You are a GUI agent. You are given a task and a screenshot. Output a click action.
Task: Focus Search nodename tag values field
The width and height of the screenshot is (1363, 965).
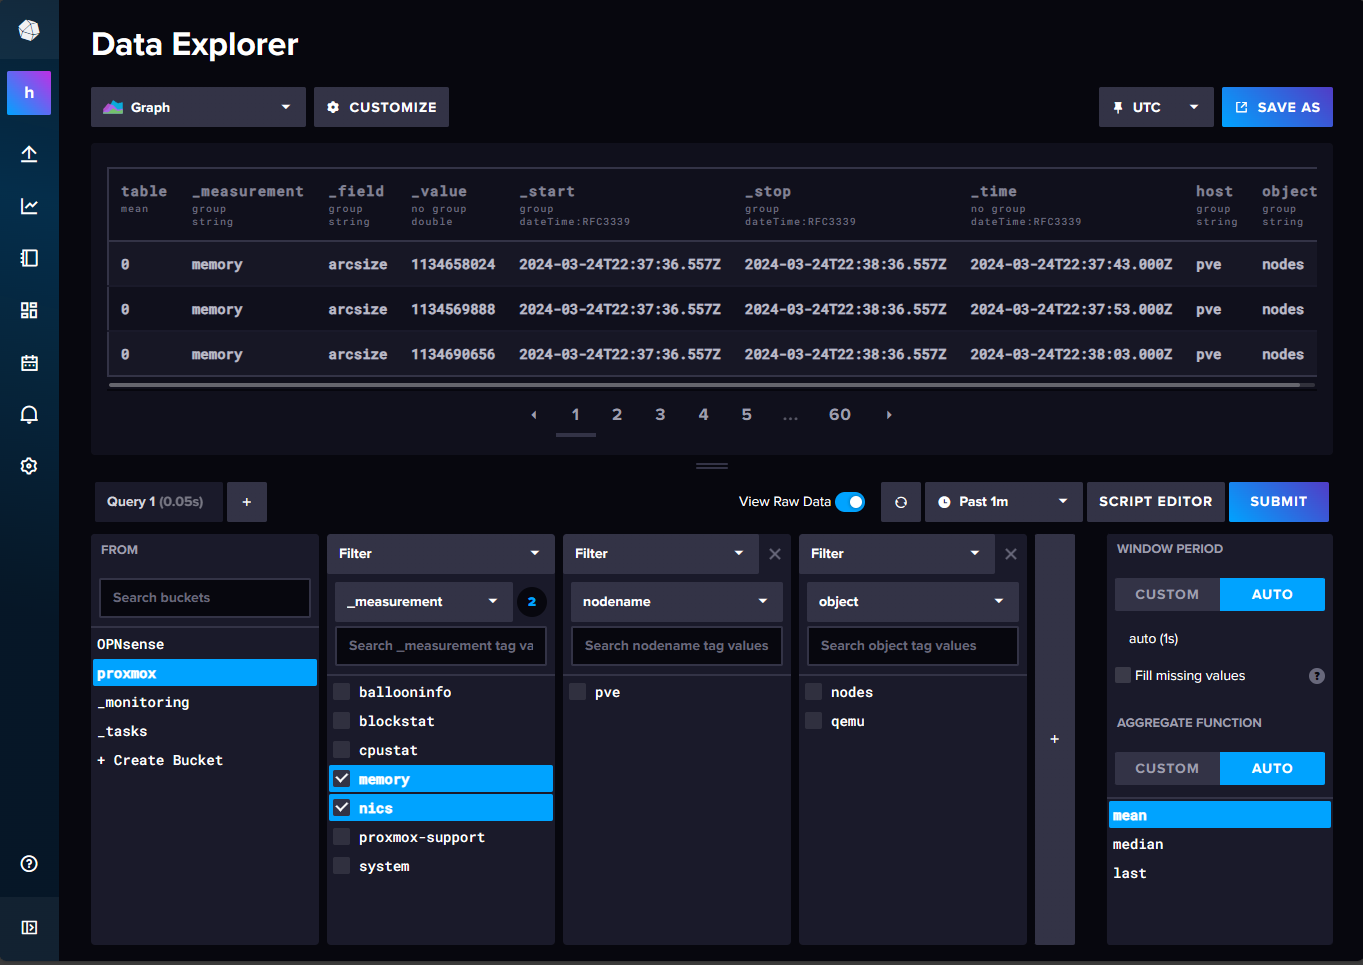pyautogui.click(x=677, y=646)
